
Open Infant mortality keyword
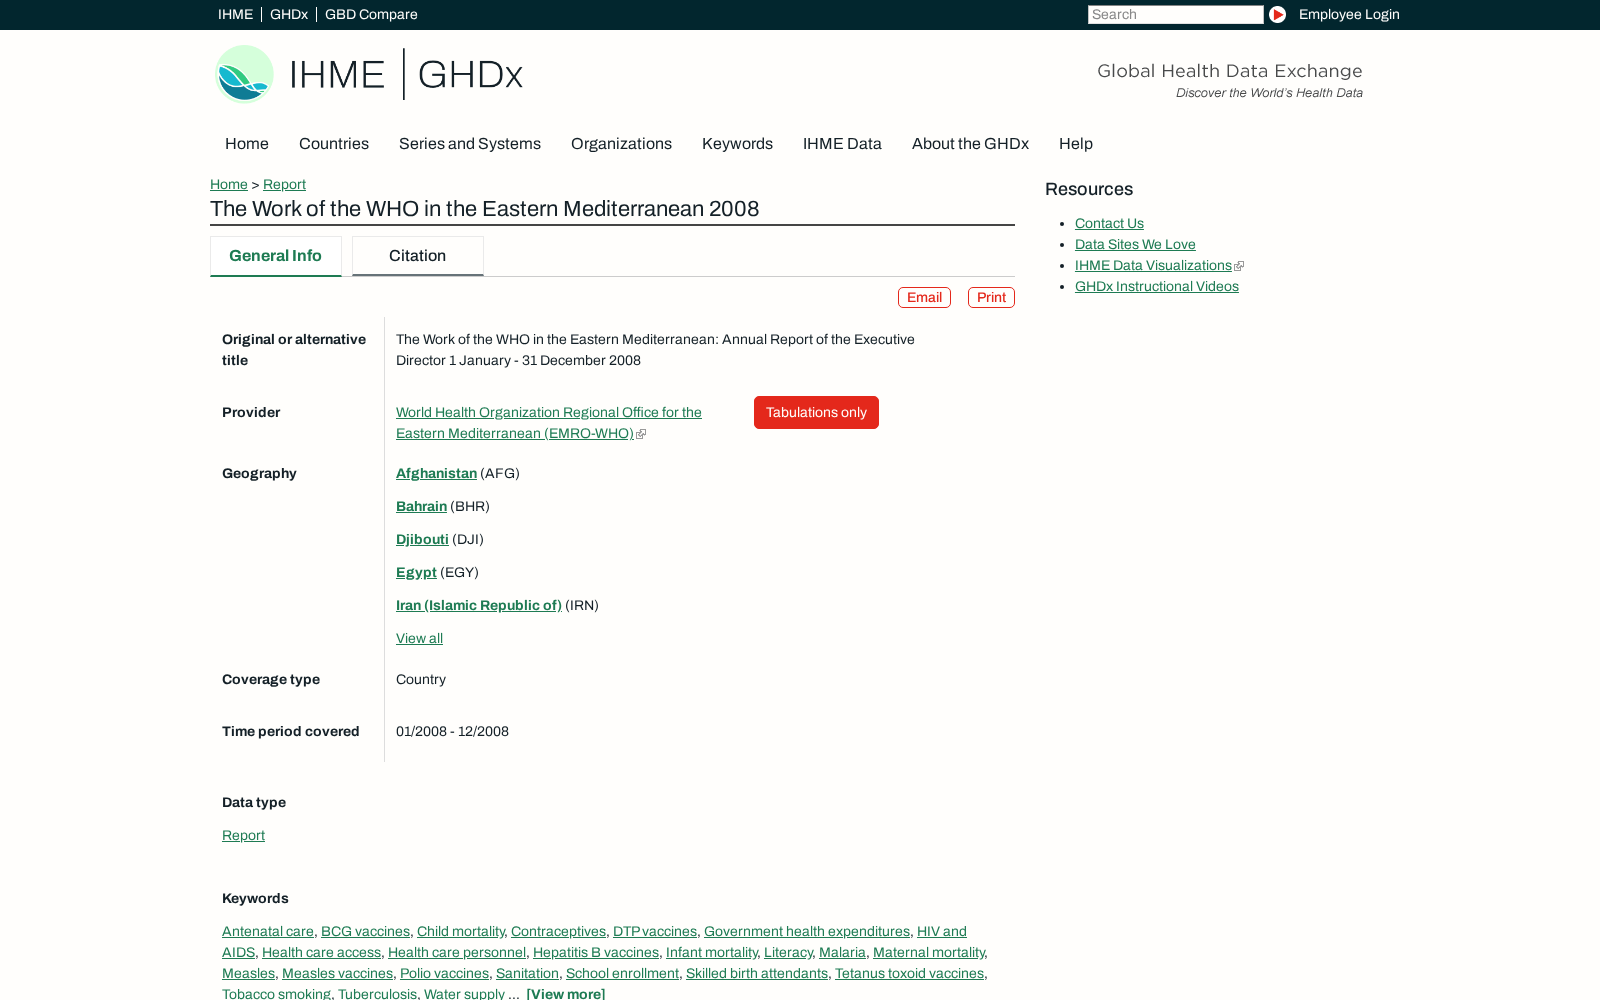[x=711, y=952]
